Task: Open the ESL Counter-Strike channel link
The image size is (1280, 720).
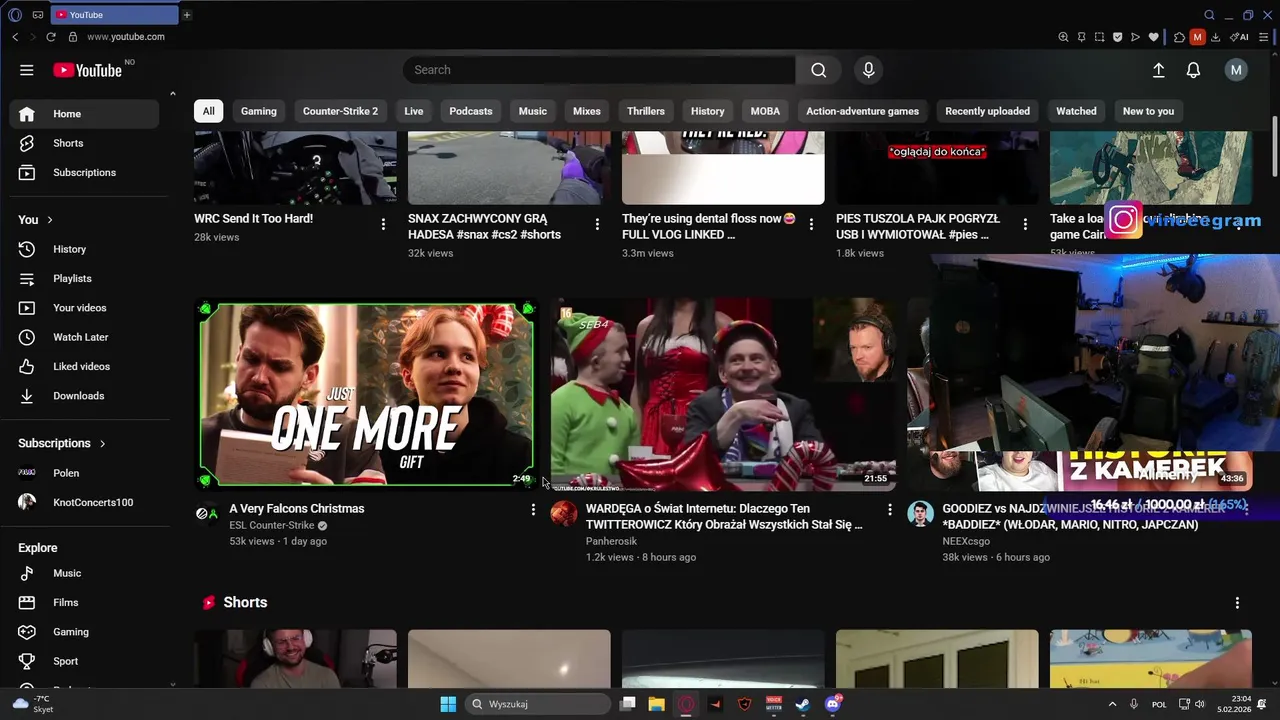Action: tap(272, 525)
